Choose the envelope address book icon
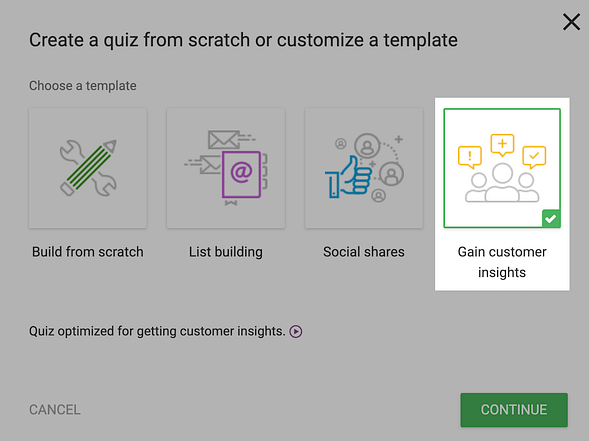The image size is (589, 441). tap(226, 168)
